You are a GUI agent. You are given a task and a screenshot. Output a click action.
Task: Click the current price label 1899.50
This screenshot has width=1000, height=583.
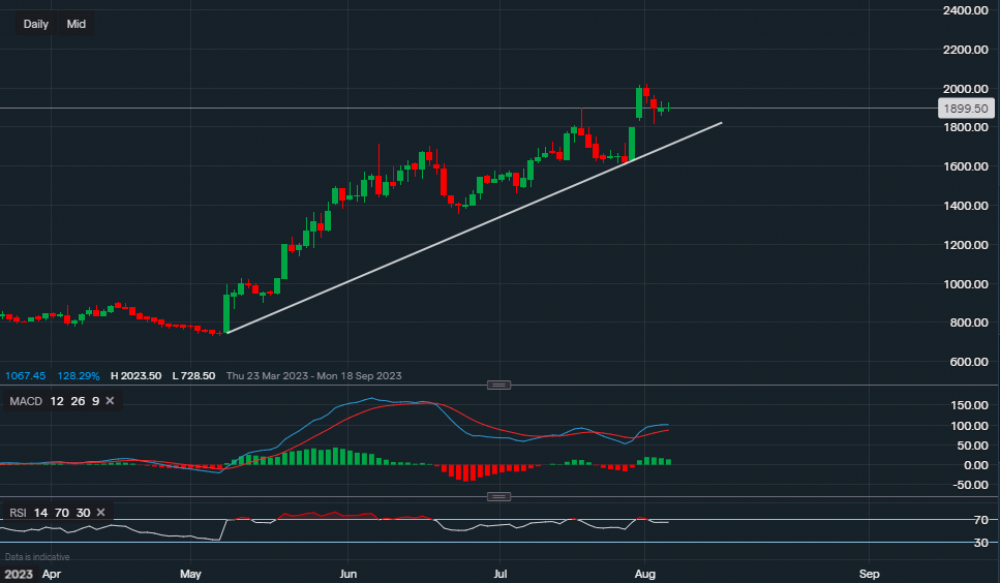(964, 108)
